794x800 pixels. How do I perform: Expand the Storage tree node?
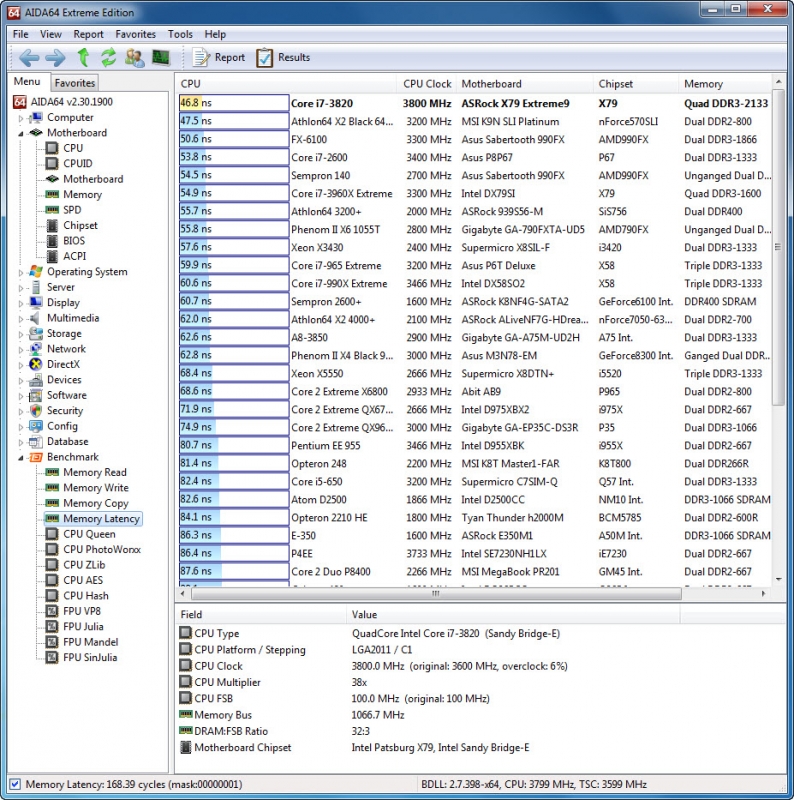tap(21, 335)
